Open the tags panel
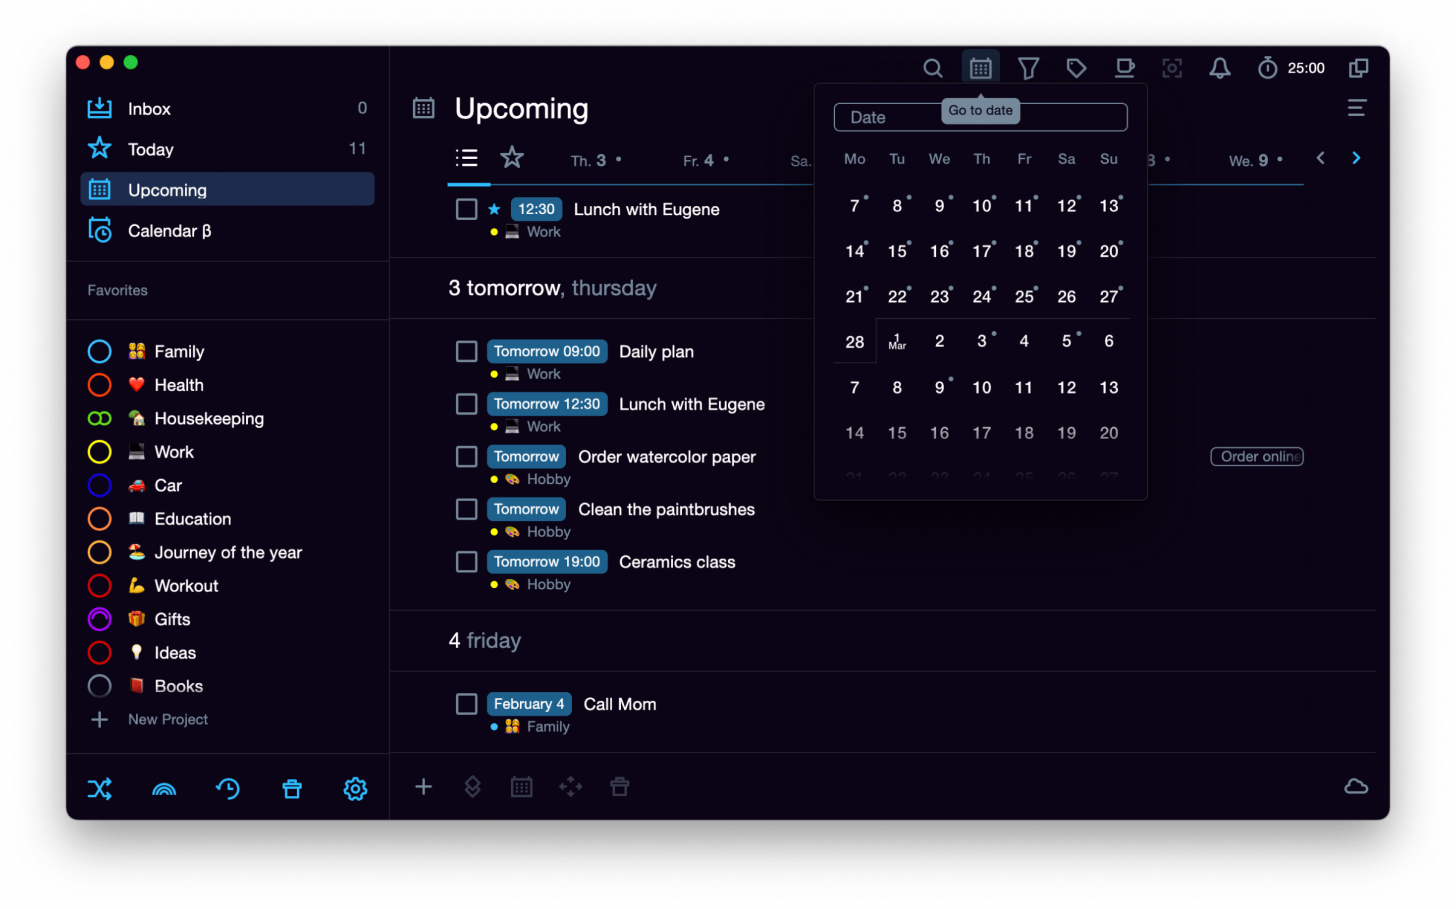1456x909 pixels. coord(1076,68)
